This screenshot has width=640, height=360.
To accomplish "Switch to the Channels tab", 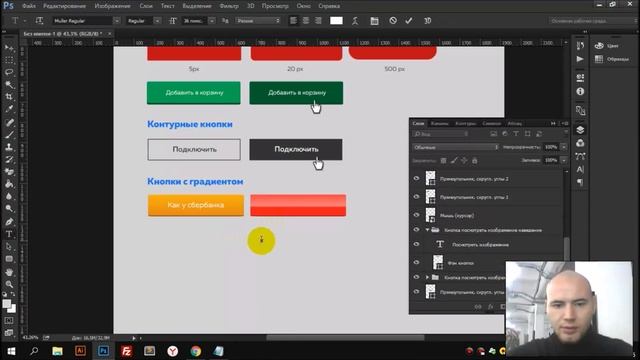I will click(x=439, y=123).
